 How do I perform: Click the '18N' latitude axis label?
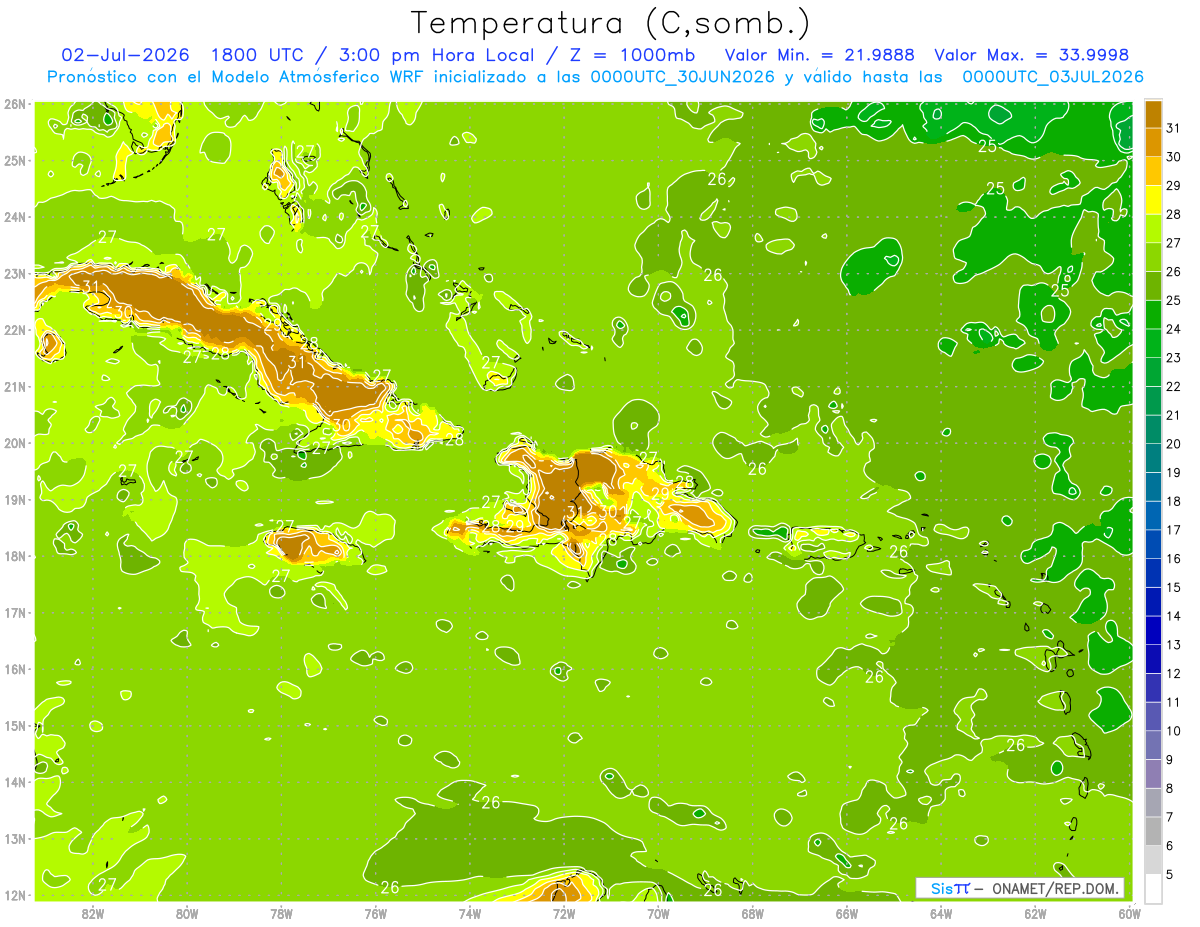tap(15, 556)
